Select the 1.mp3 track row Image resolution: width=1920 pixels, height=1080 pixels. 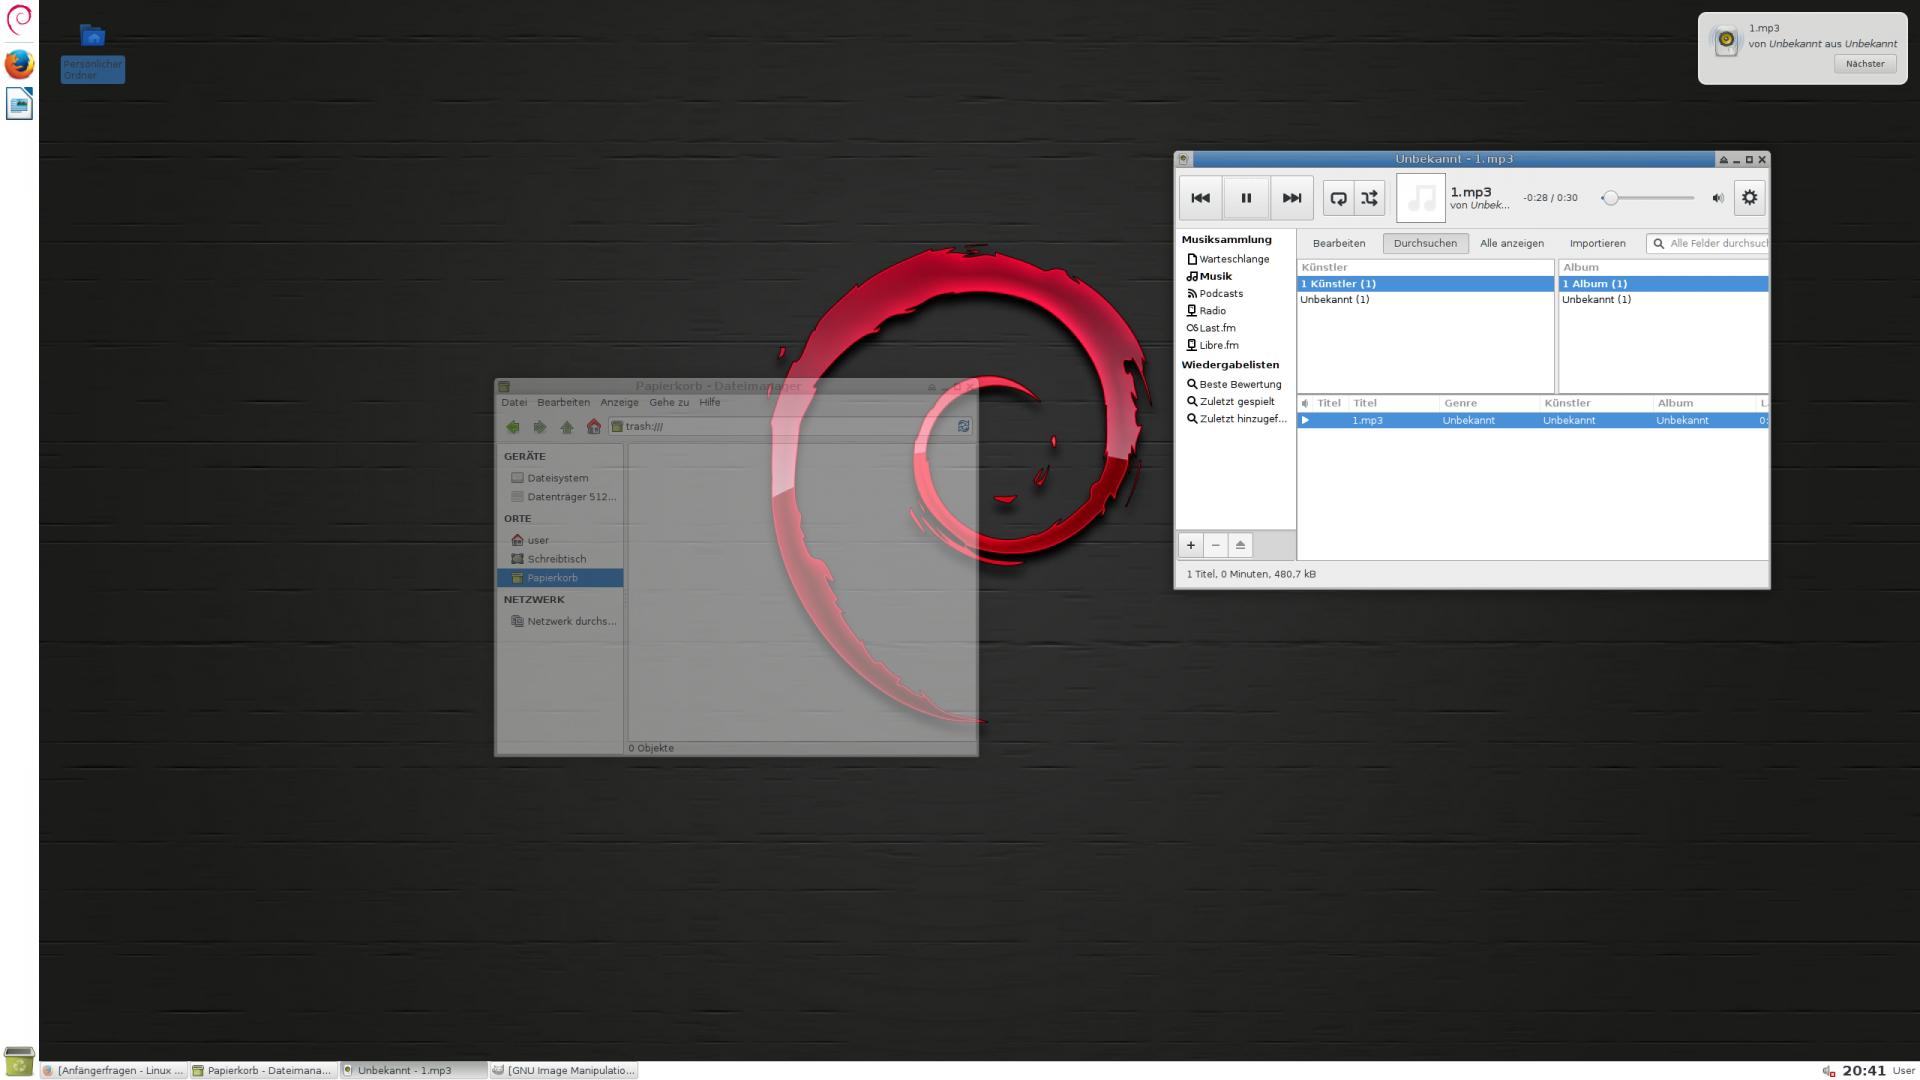pos(1533,421)
